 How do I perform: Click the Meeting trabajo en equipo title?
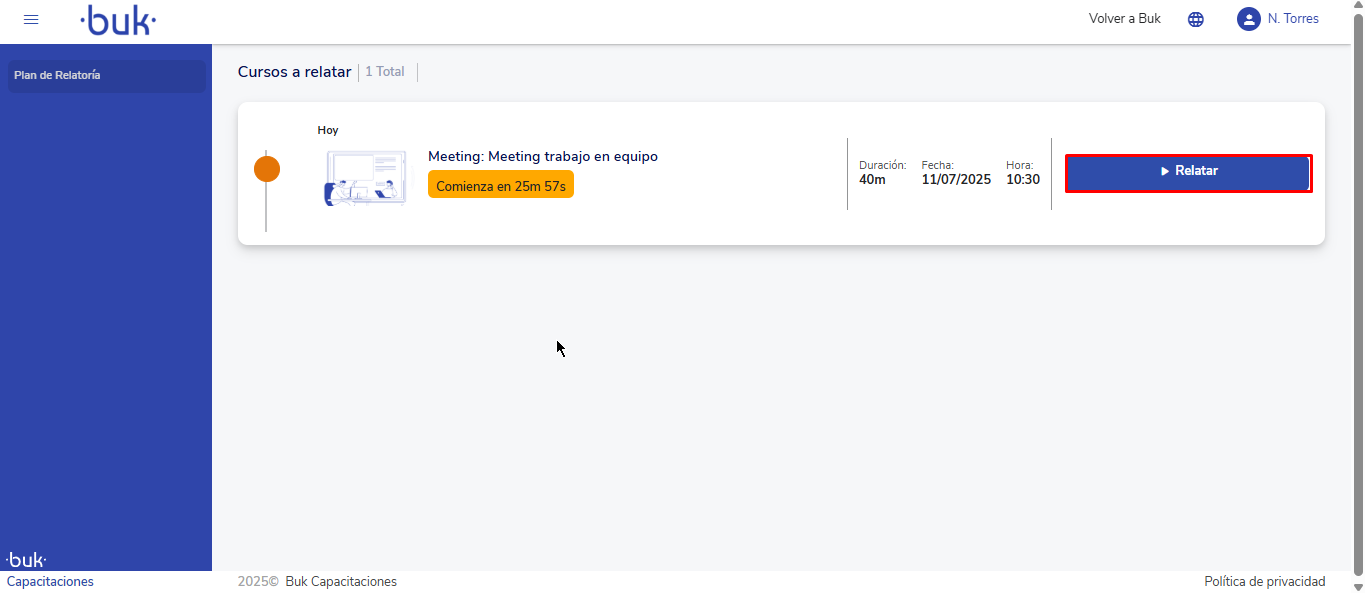[542, 157]
